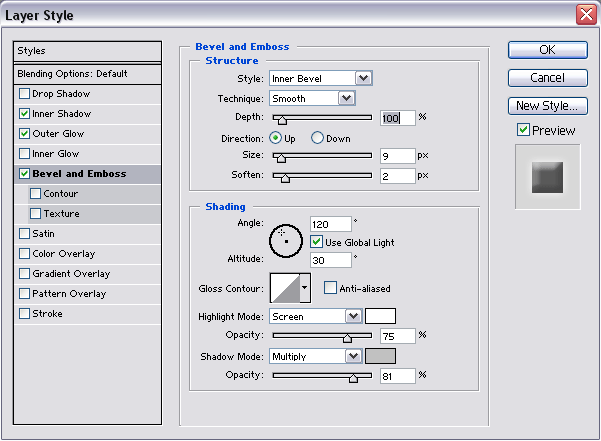The image size is (601, 441).
Task: Open the Styles list item
Action: coord(87,51)
